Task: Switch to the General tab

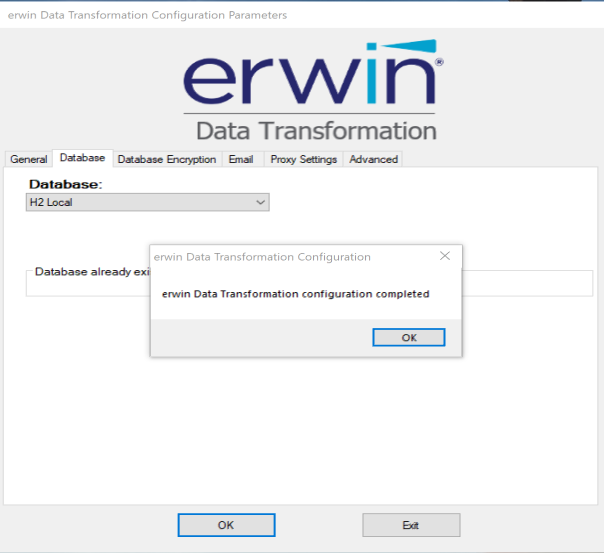Action: pyautogui.click(x=29, y=159)
